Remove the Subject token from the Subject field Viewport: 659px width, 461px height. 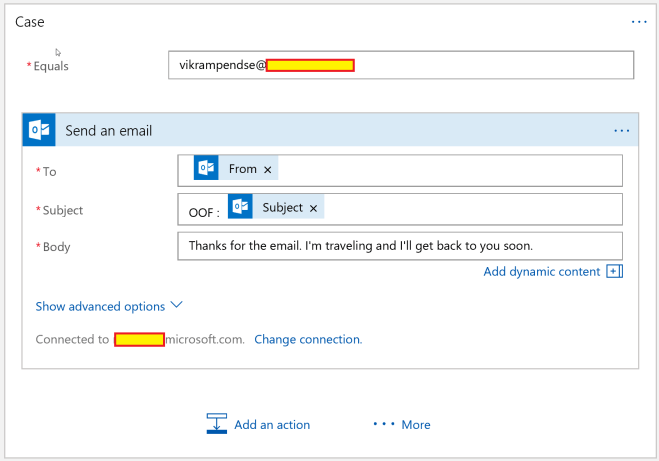(313, 208)
